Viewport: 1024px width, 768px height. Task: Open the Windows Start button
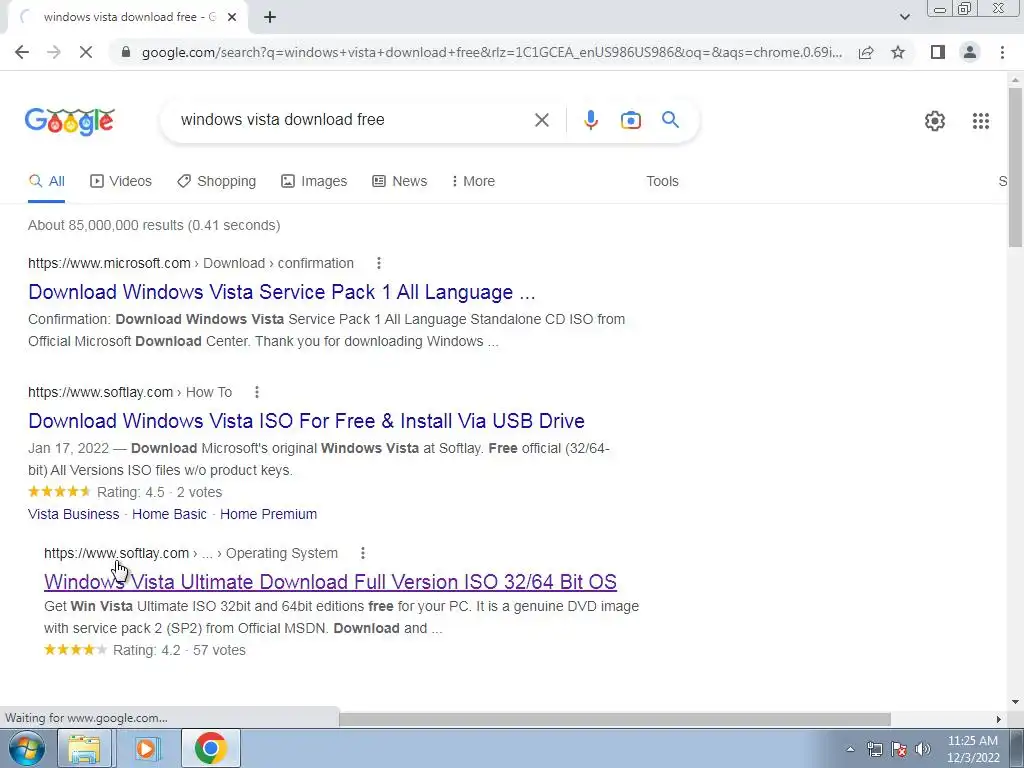pos(27,748)
